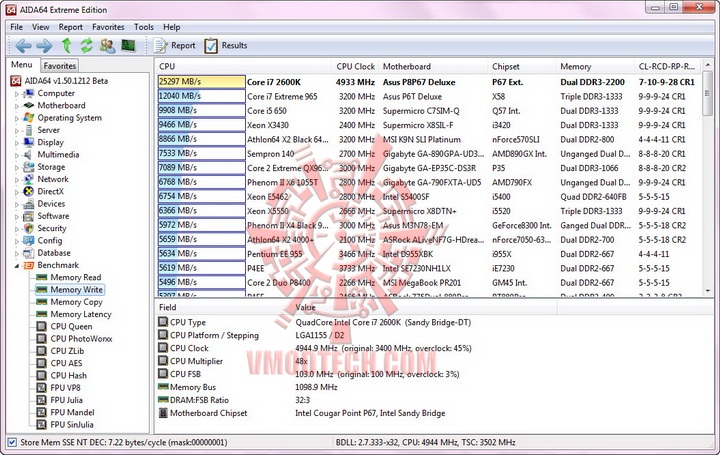Viewport: 720px width, 455px height.
Task: Click the Field column header
Action: click(x=223, y=307)
